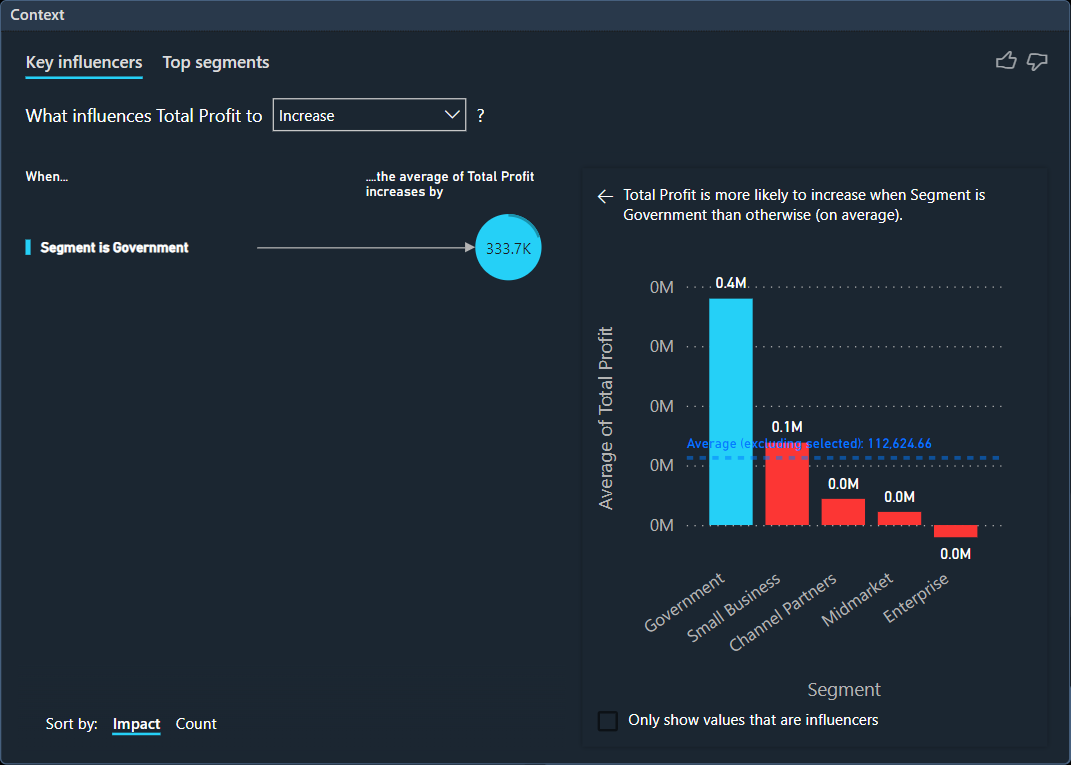Click the negative Enterprise bar

coord(955,531)
